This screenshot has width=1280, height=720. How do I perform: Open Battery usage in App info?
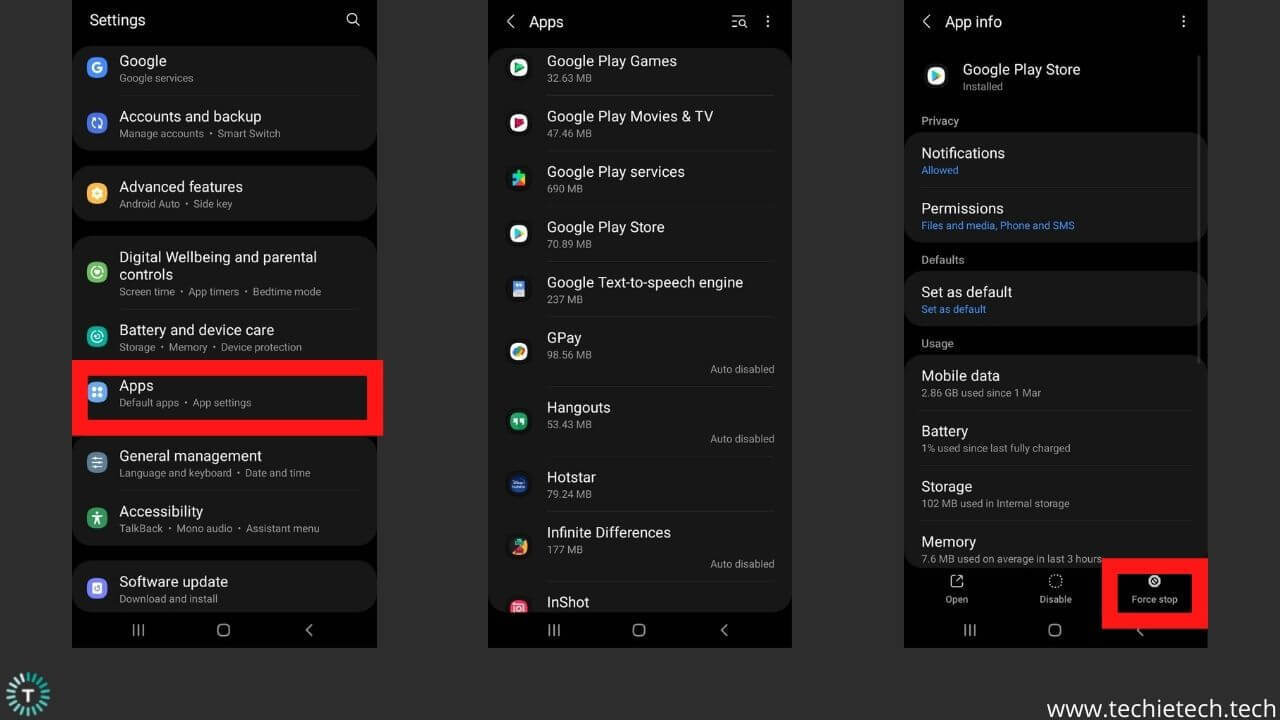(1055, 438)
